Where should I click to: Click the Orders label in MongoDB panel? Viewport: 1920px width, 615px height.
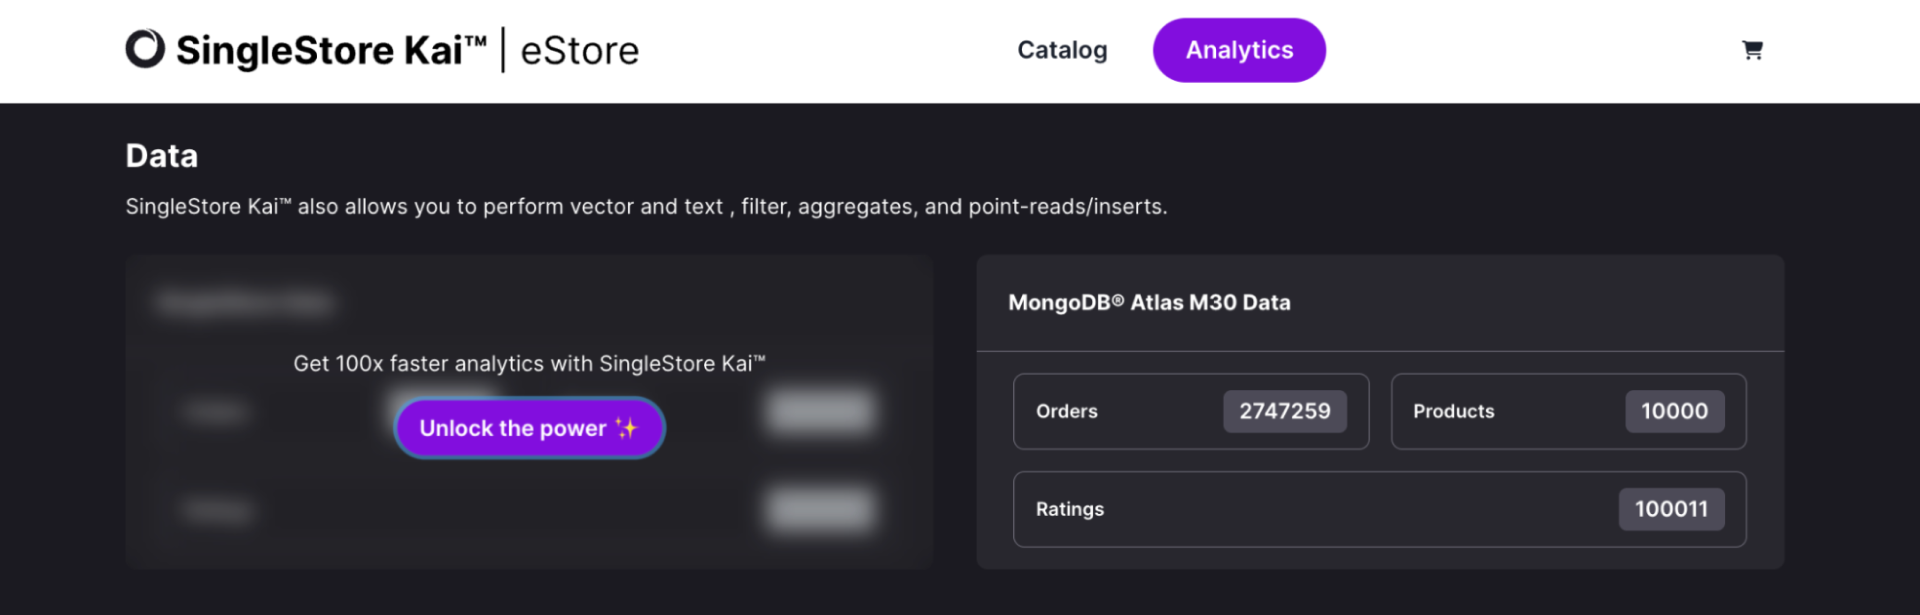[1066, 411]
